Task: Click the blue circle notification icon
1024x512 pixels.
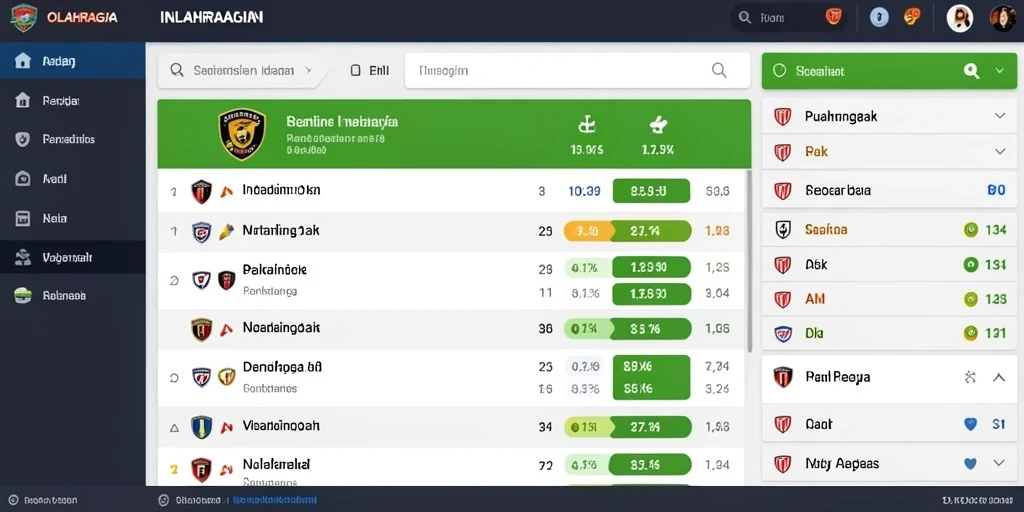Action: click(879, 17)
